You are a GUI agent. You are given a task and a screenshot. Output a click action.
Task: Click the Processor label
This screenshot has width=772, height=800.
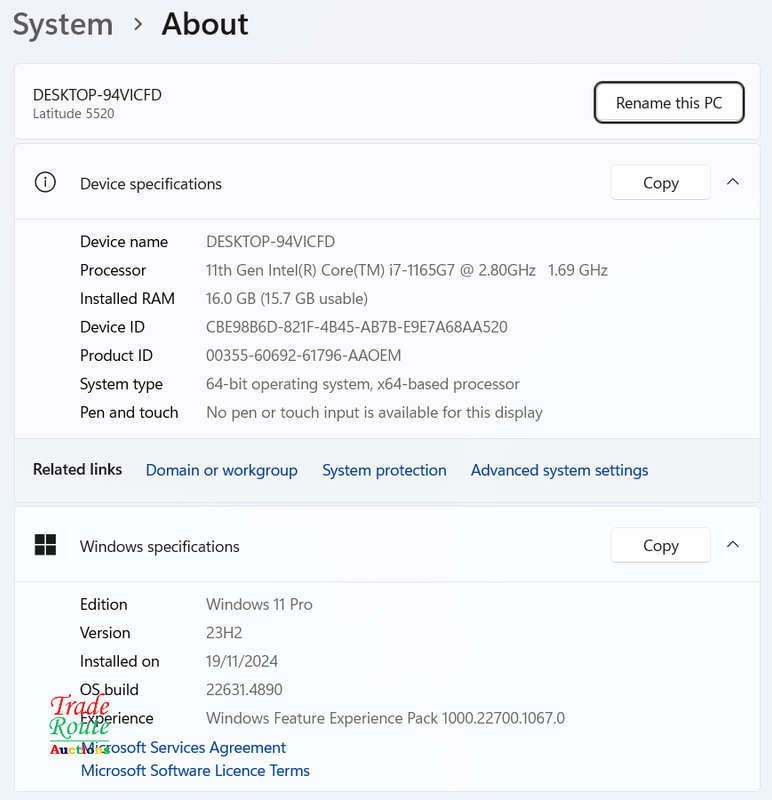[113, 270]
